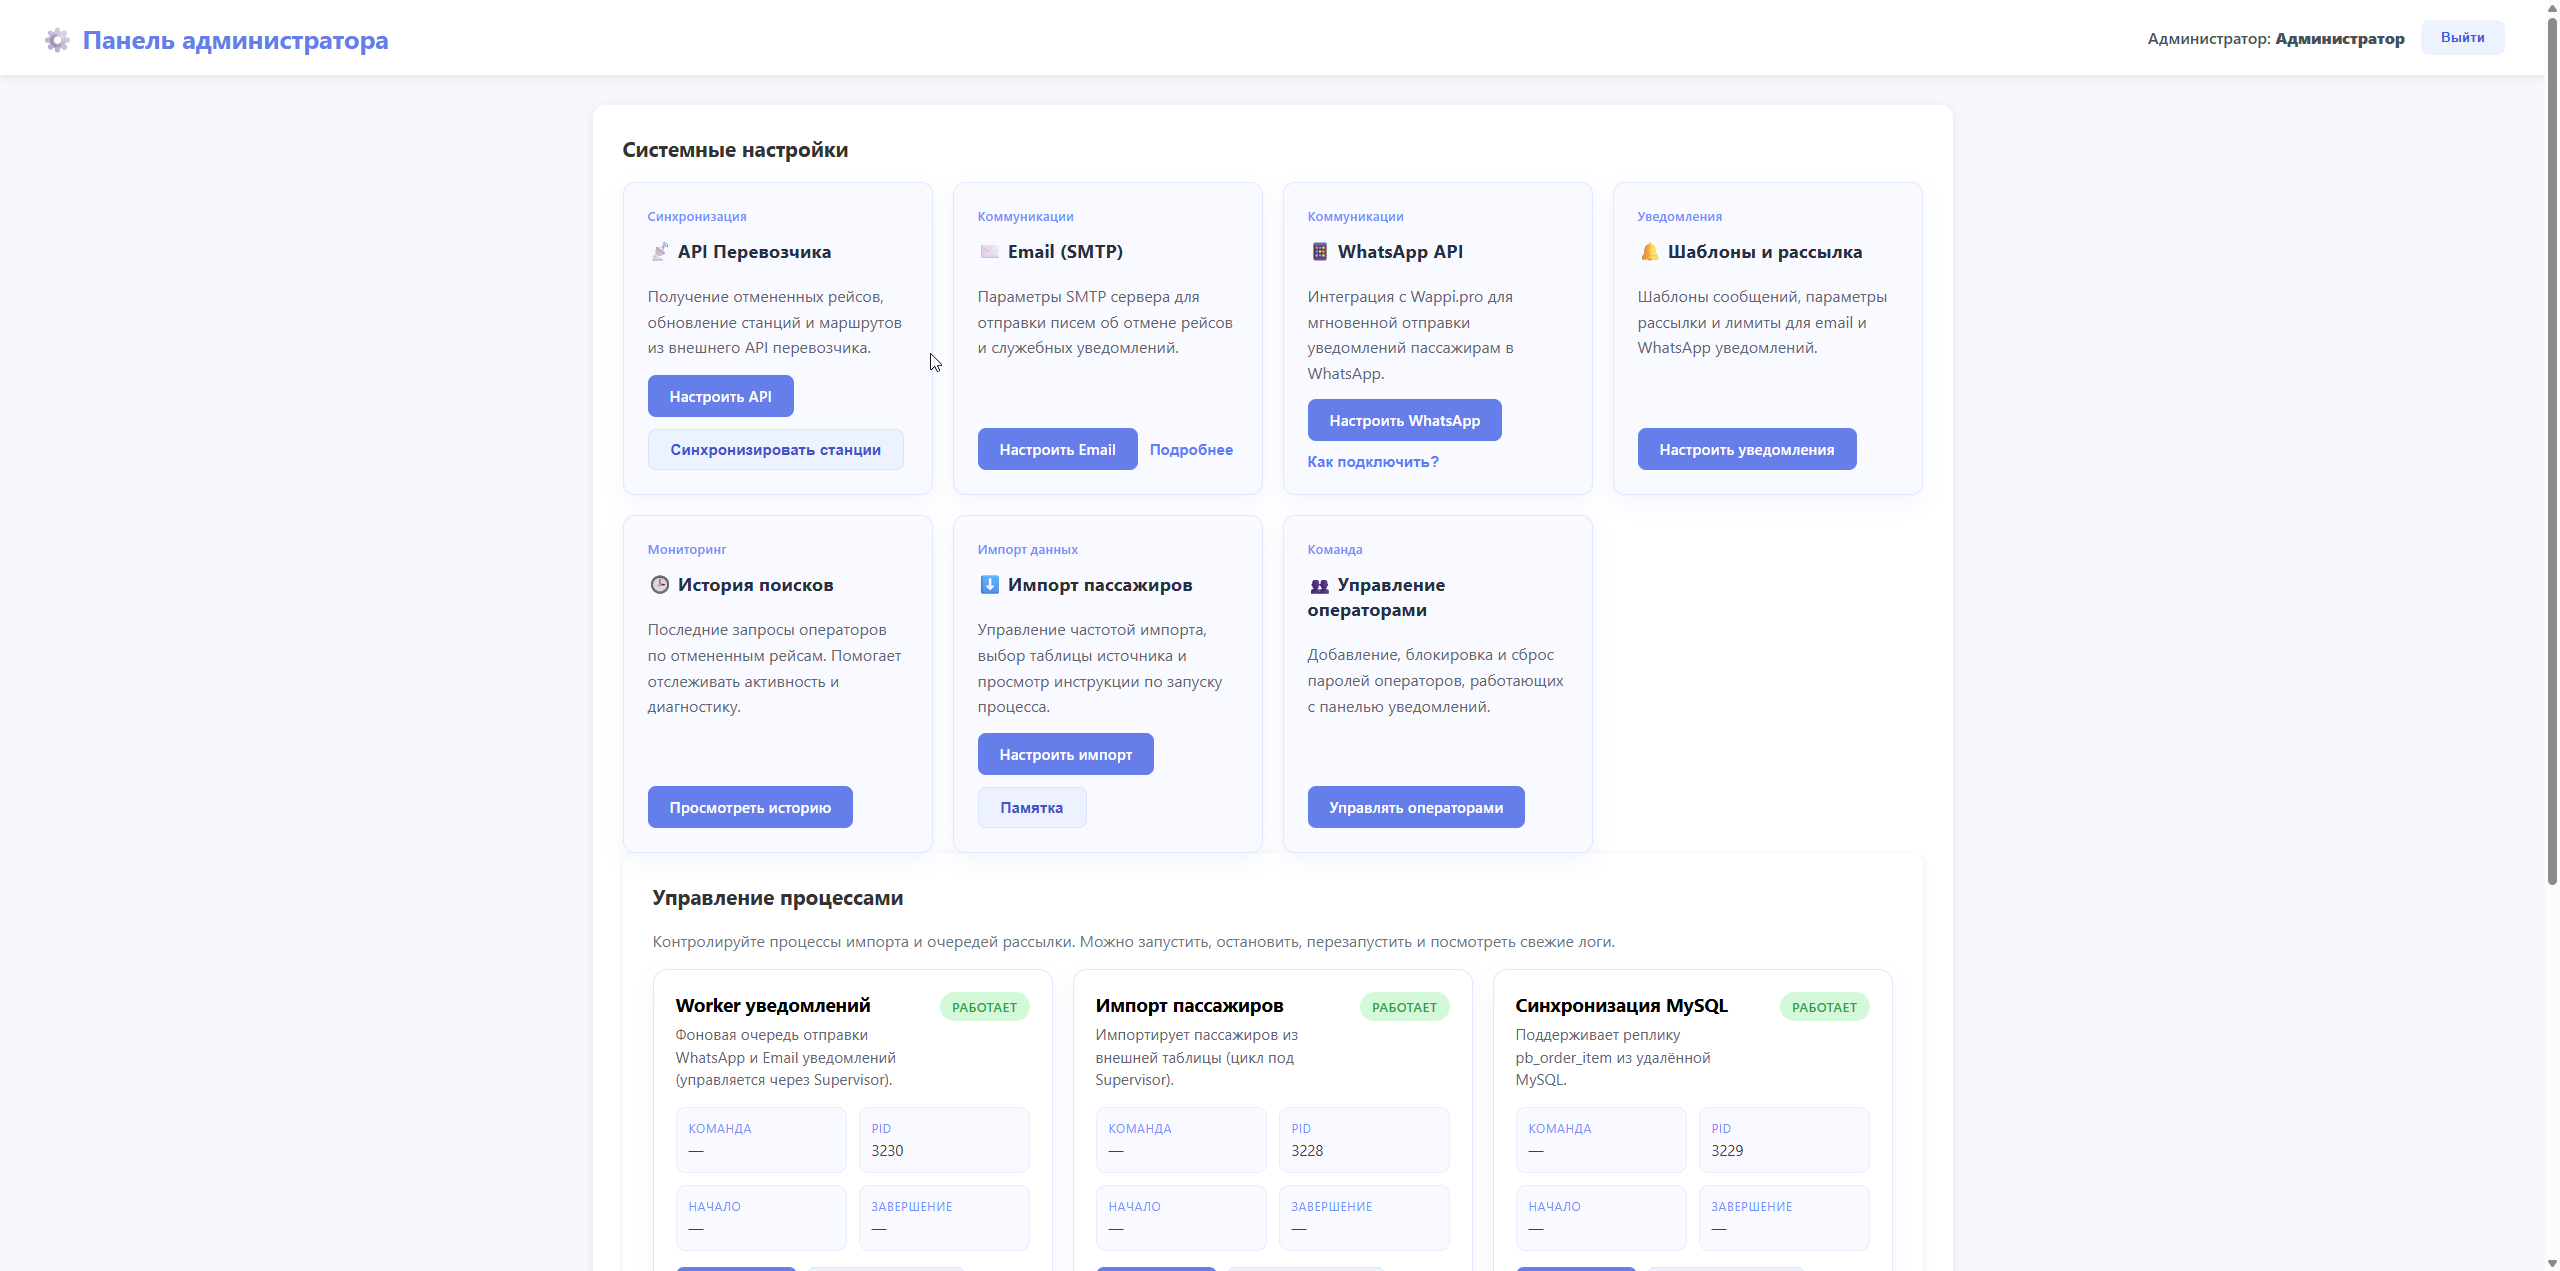Click Управлять операторами button
This screenshot has height=1271, width=2560.
click(x=1415, y=808)
